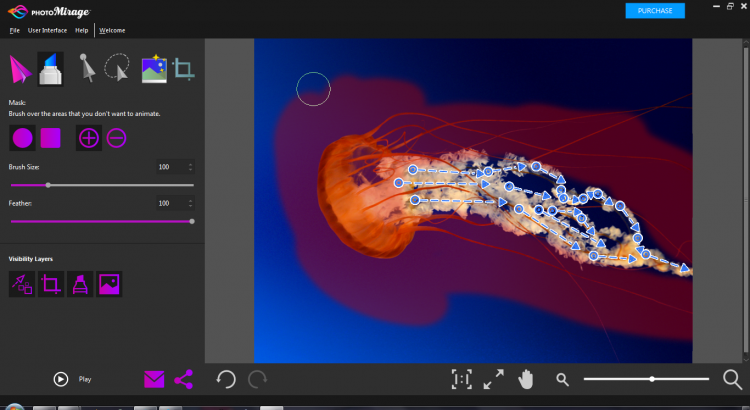Open the Help menu

click(81, 30)
